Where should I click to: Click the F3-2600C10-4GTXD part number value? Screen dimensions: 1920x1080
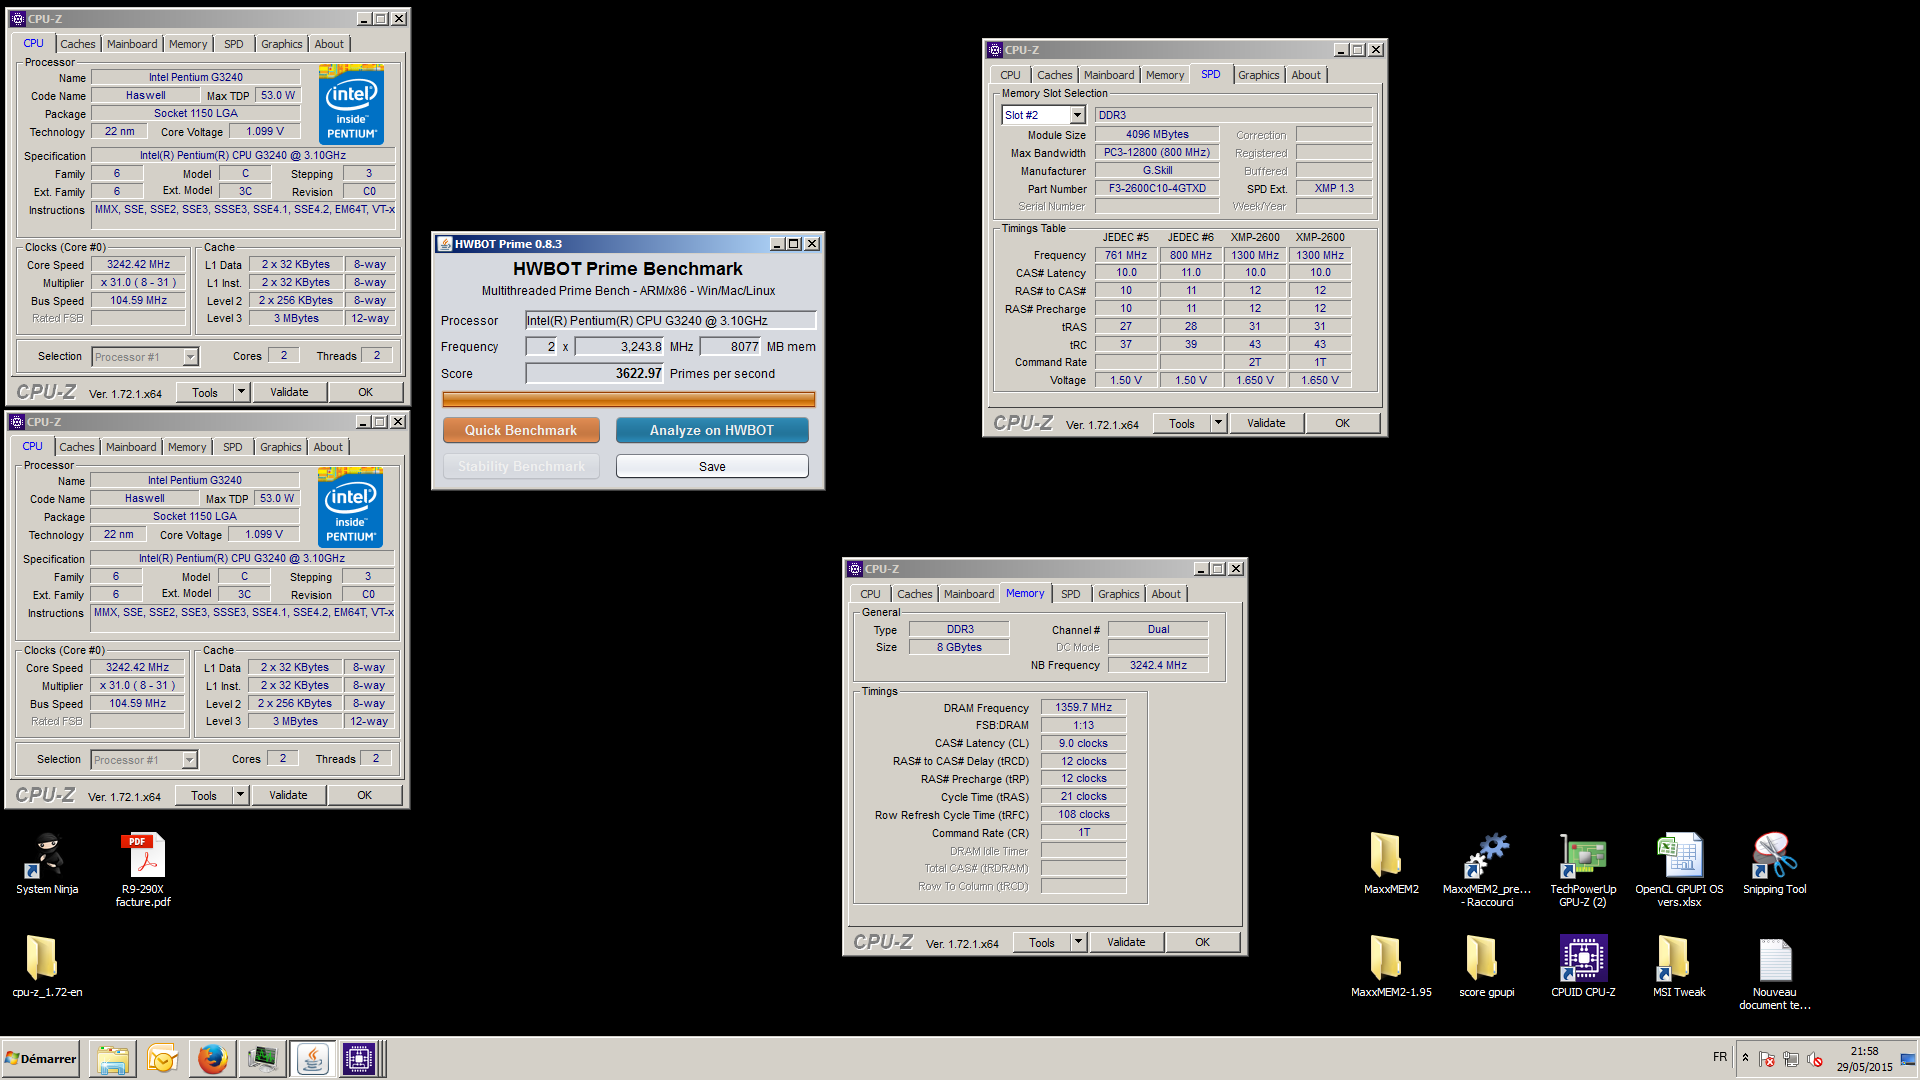1157,188
